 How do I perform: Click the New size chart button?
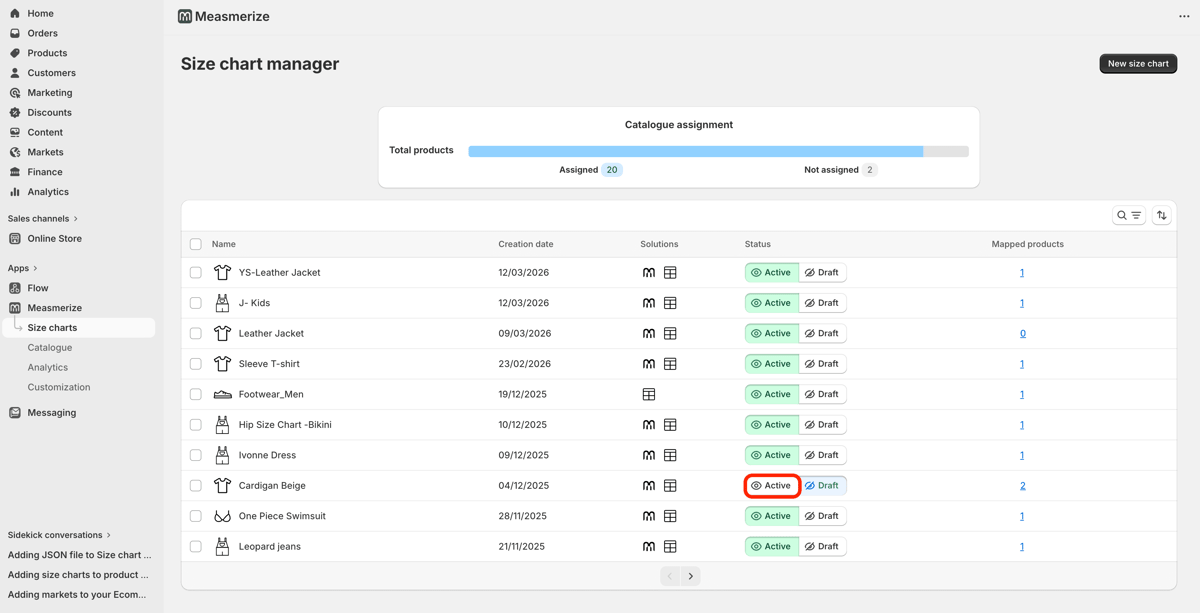coord(1138,64)
